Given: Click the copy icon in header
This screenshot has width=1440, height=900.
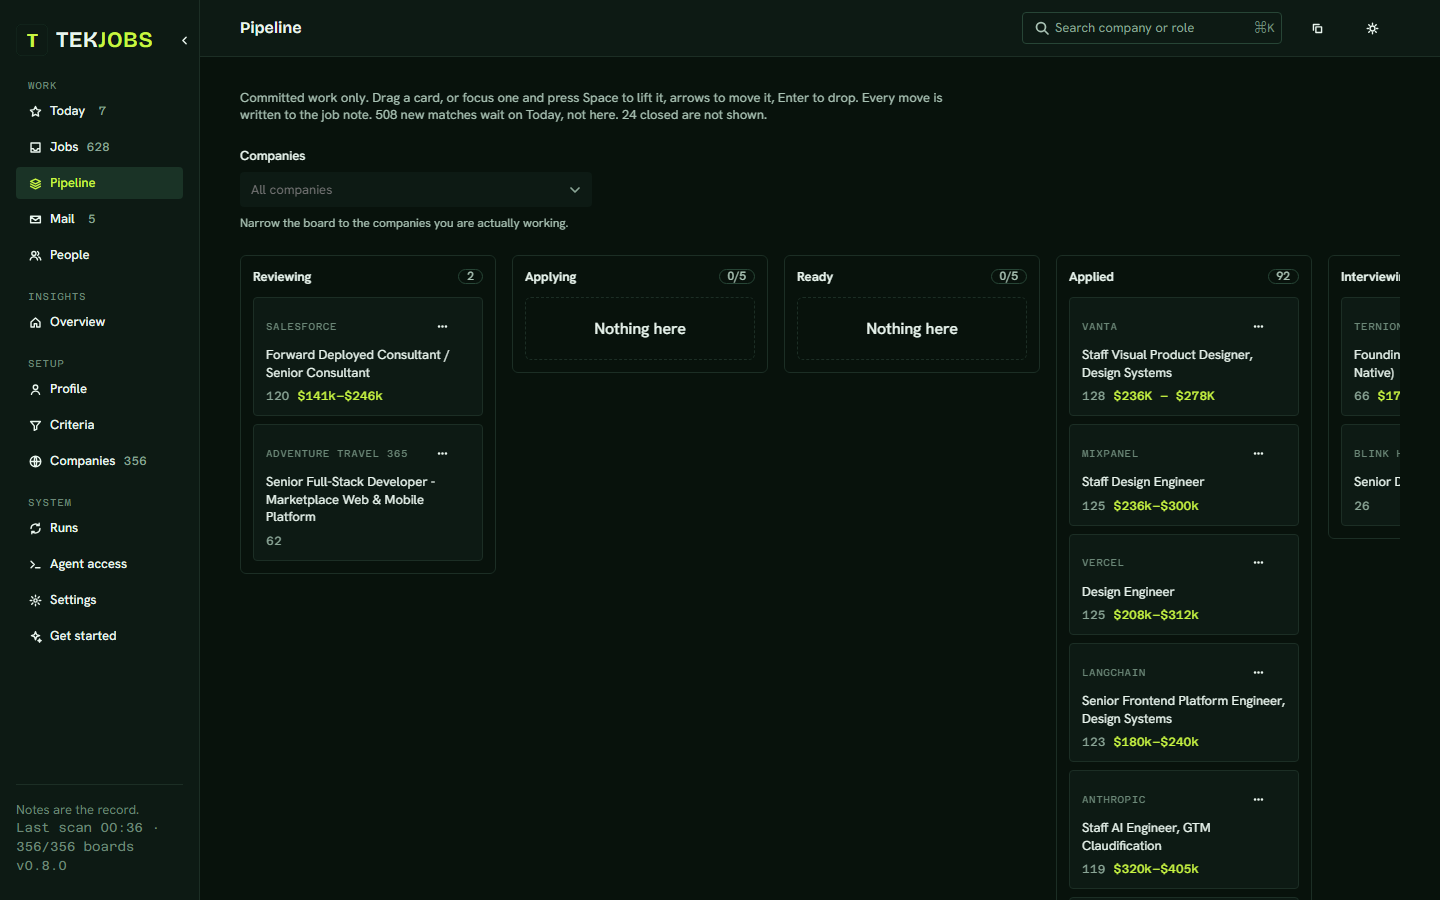Looking at the screenshot, I should [1317, 28].
